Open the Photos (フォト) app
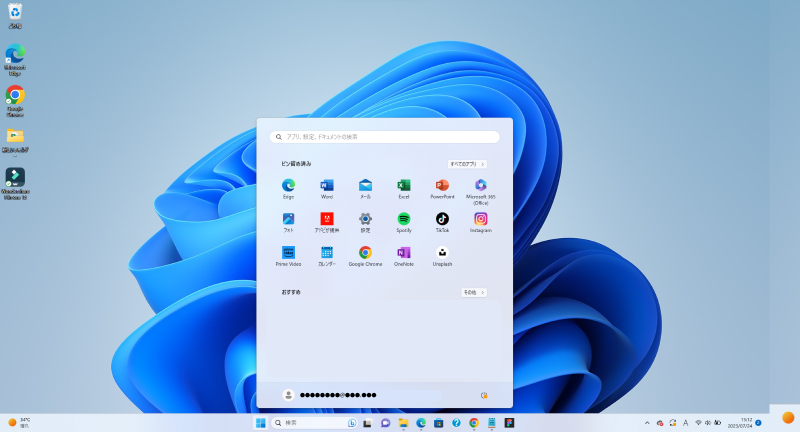The width and height of the screenshot is (800, 432). [288, 223]
